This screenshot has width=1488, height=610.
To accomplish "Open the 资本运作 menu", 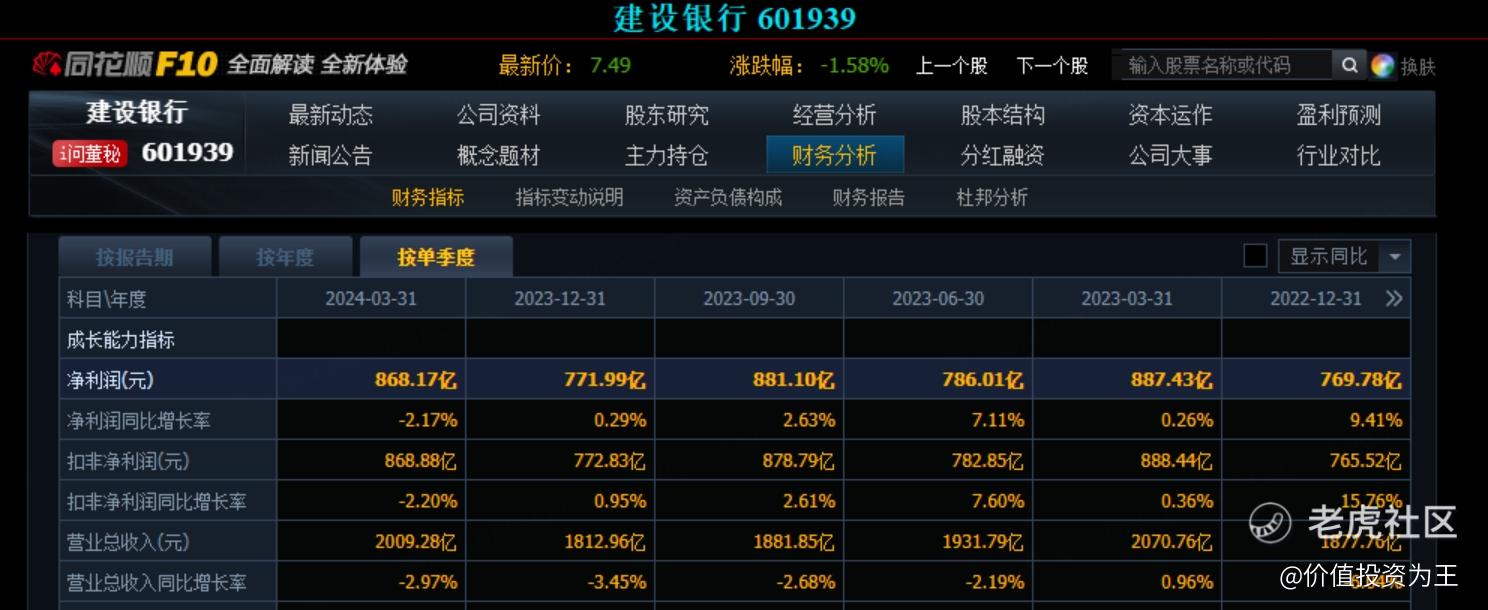I will click(1170, 115).
